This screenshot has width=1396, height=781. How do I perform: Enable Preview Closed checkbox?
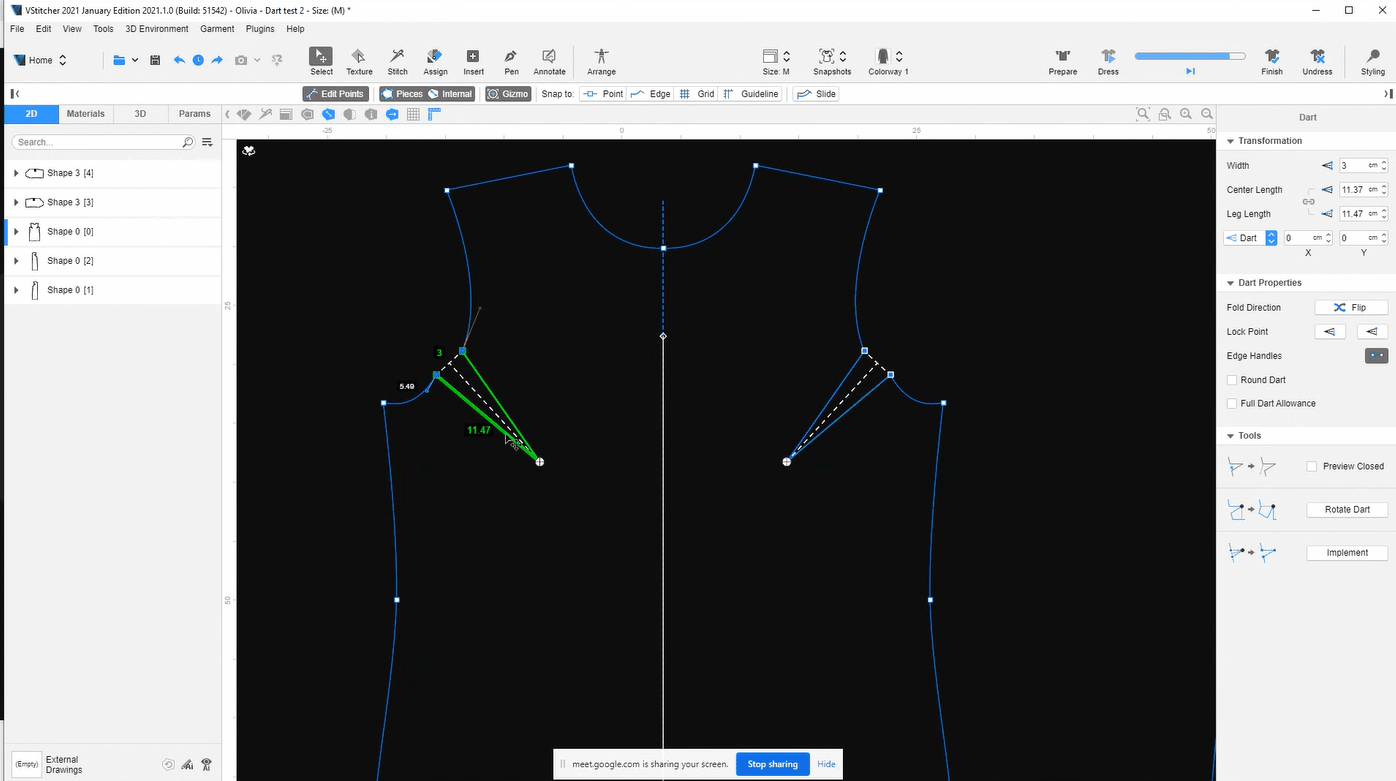click(x=1312, y=466)
